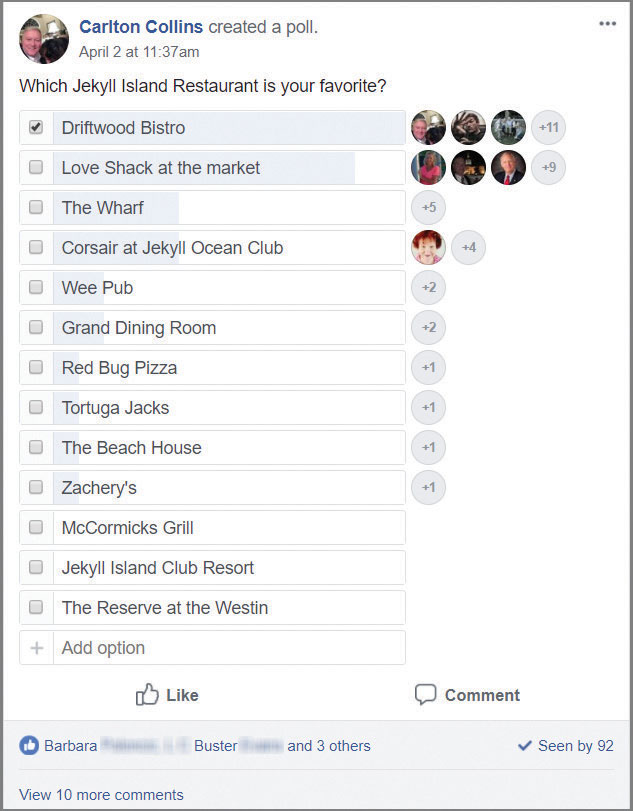Click the plus icon beside Add option
This screenshot has width=633, height=811.
[x=37, y=648]
